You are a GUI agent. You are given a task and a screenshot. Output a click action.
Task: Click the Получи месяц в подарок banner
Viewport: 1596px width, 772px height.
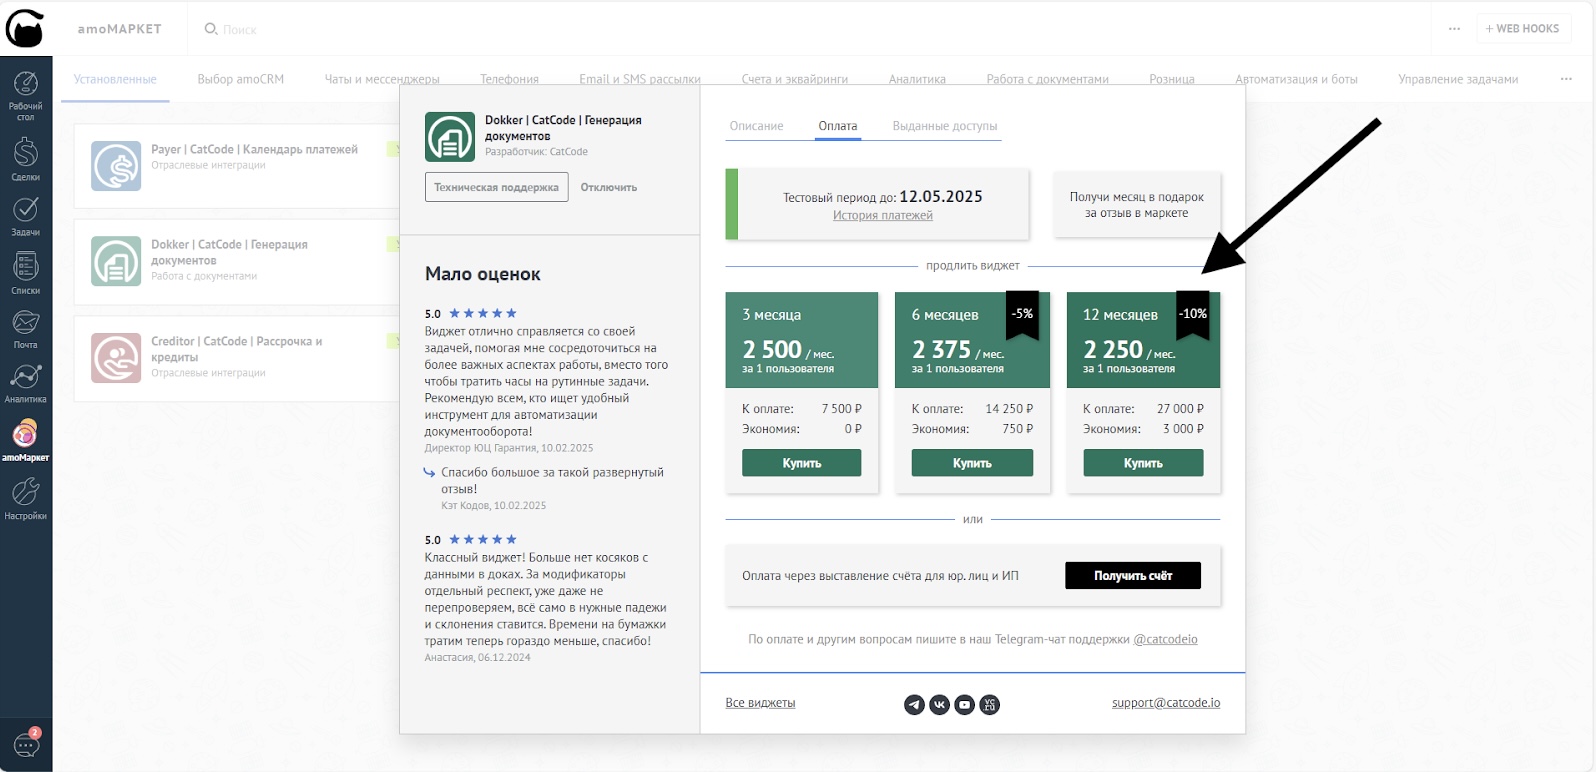click(1137, 205)
